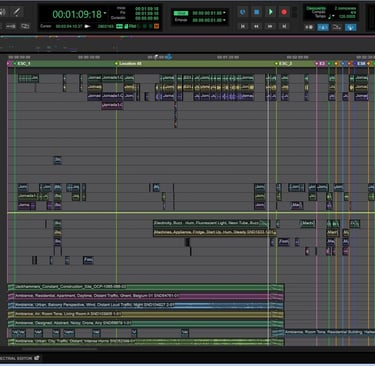
Task: Click the green icon in the counter status row
Action: tap(119, 26)
